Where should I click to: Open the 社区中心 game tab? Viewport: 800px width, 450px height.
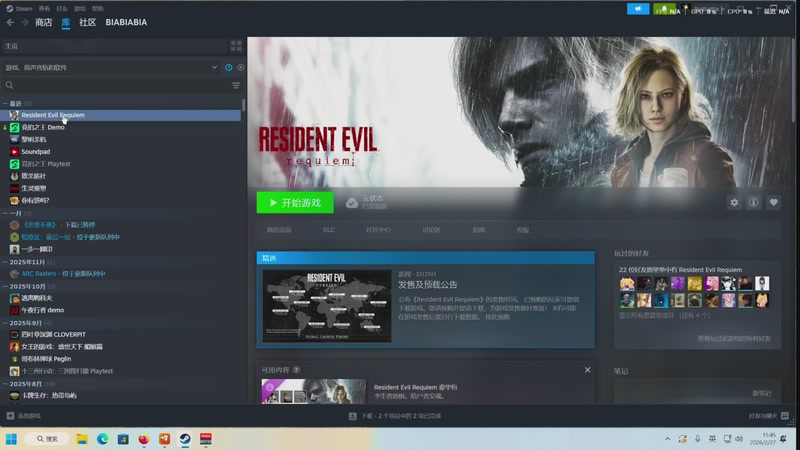click(378, 230)
